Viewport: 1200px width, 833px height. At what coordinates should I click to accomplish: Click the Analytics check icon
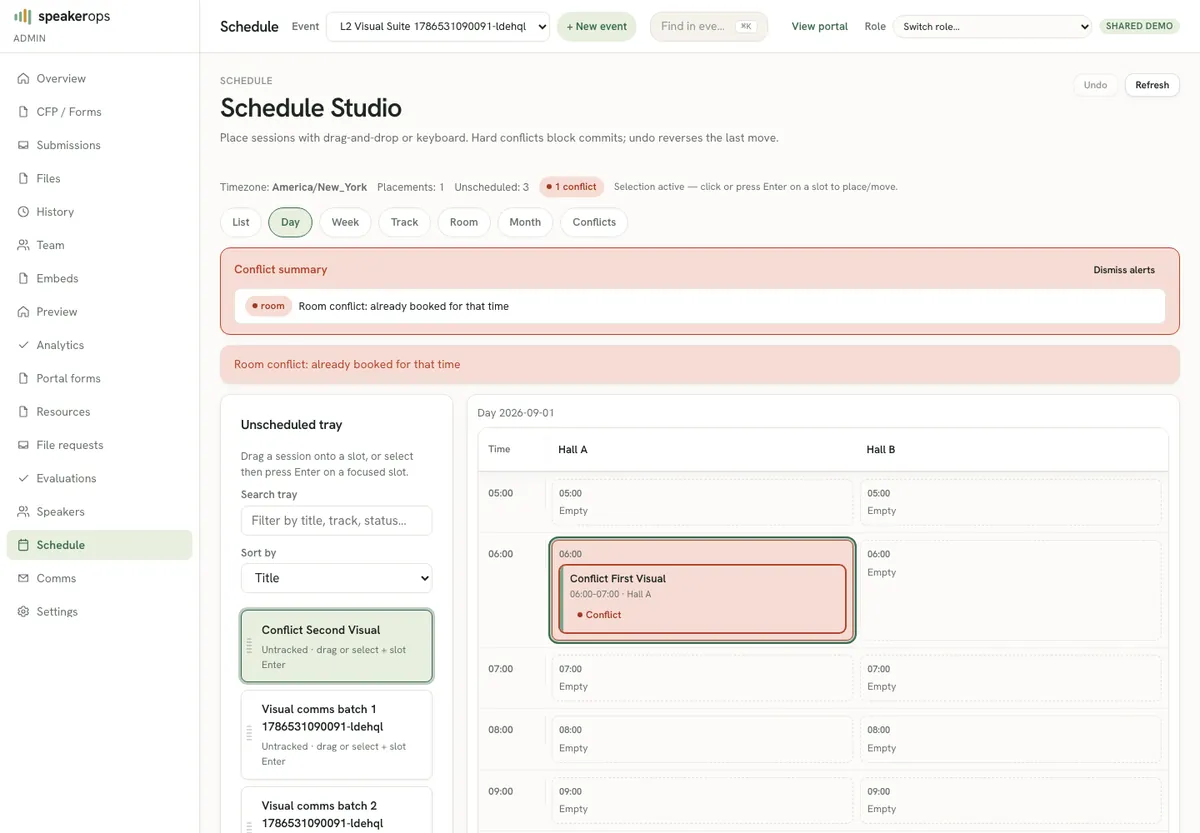click(24, 345)
